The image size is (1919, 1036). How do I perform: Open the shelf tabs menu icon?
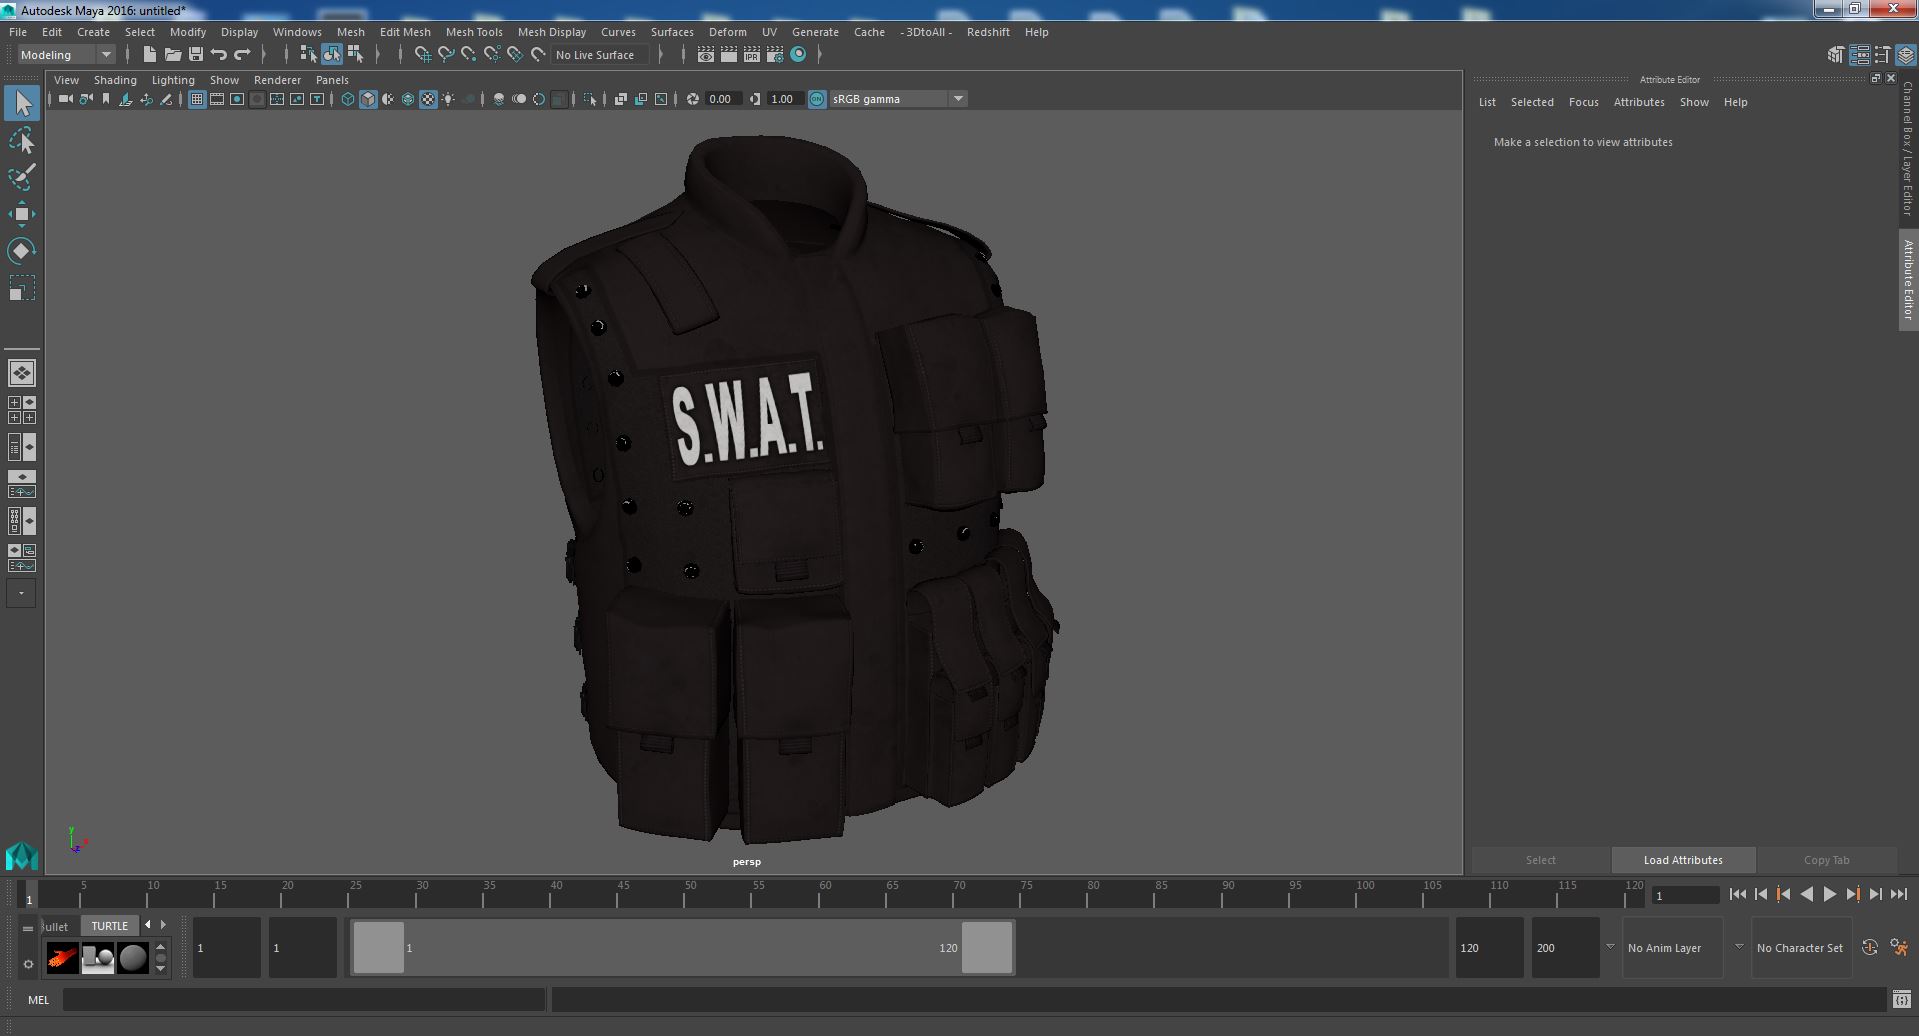[28, 928]
